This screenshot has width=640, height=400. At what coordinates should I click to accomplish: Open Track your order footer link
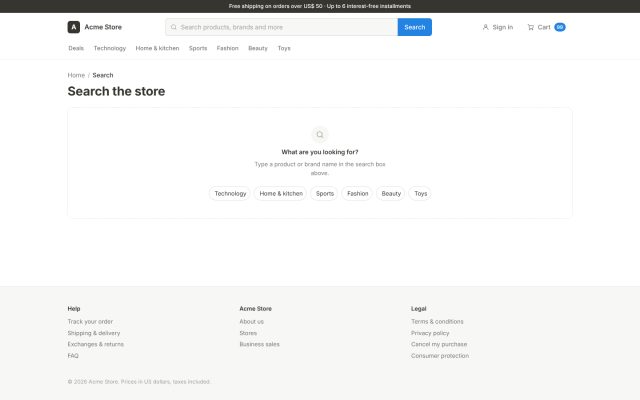(90, 322)
